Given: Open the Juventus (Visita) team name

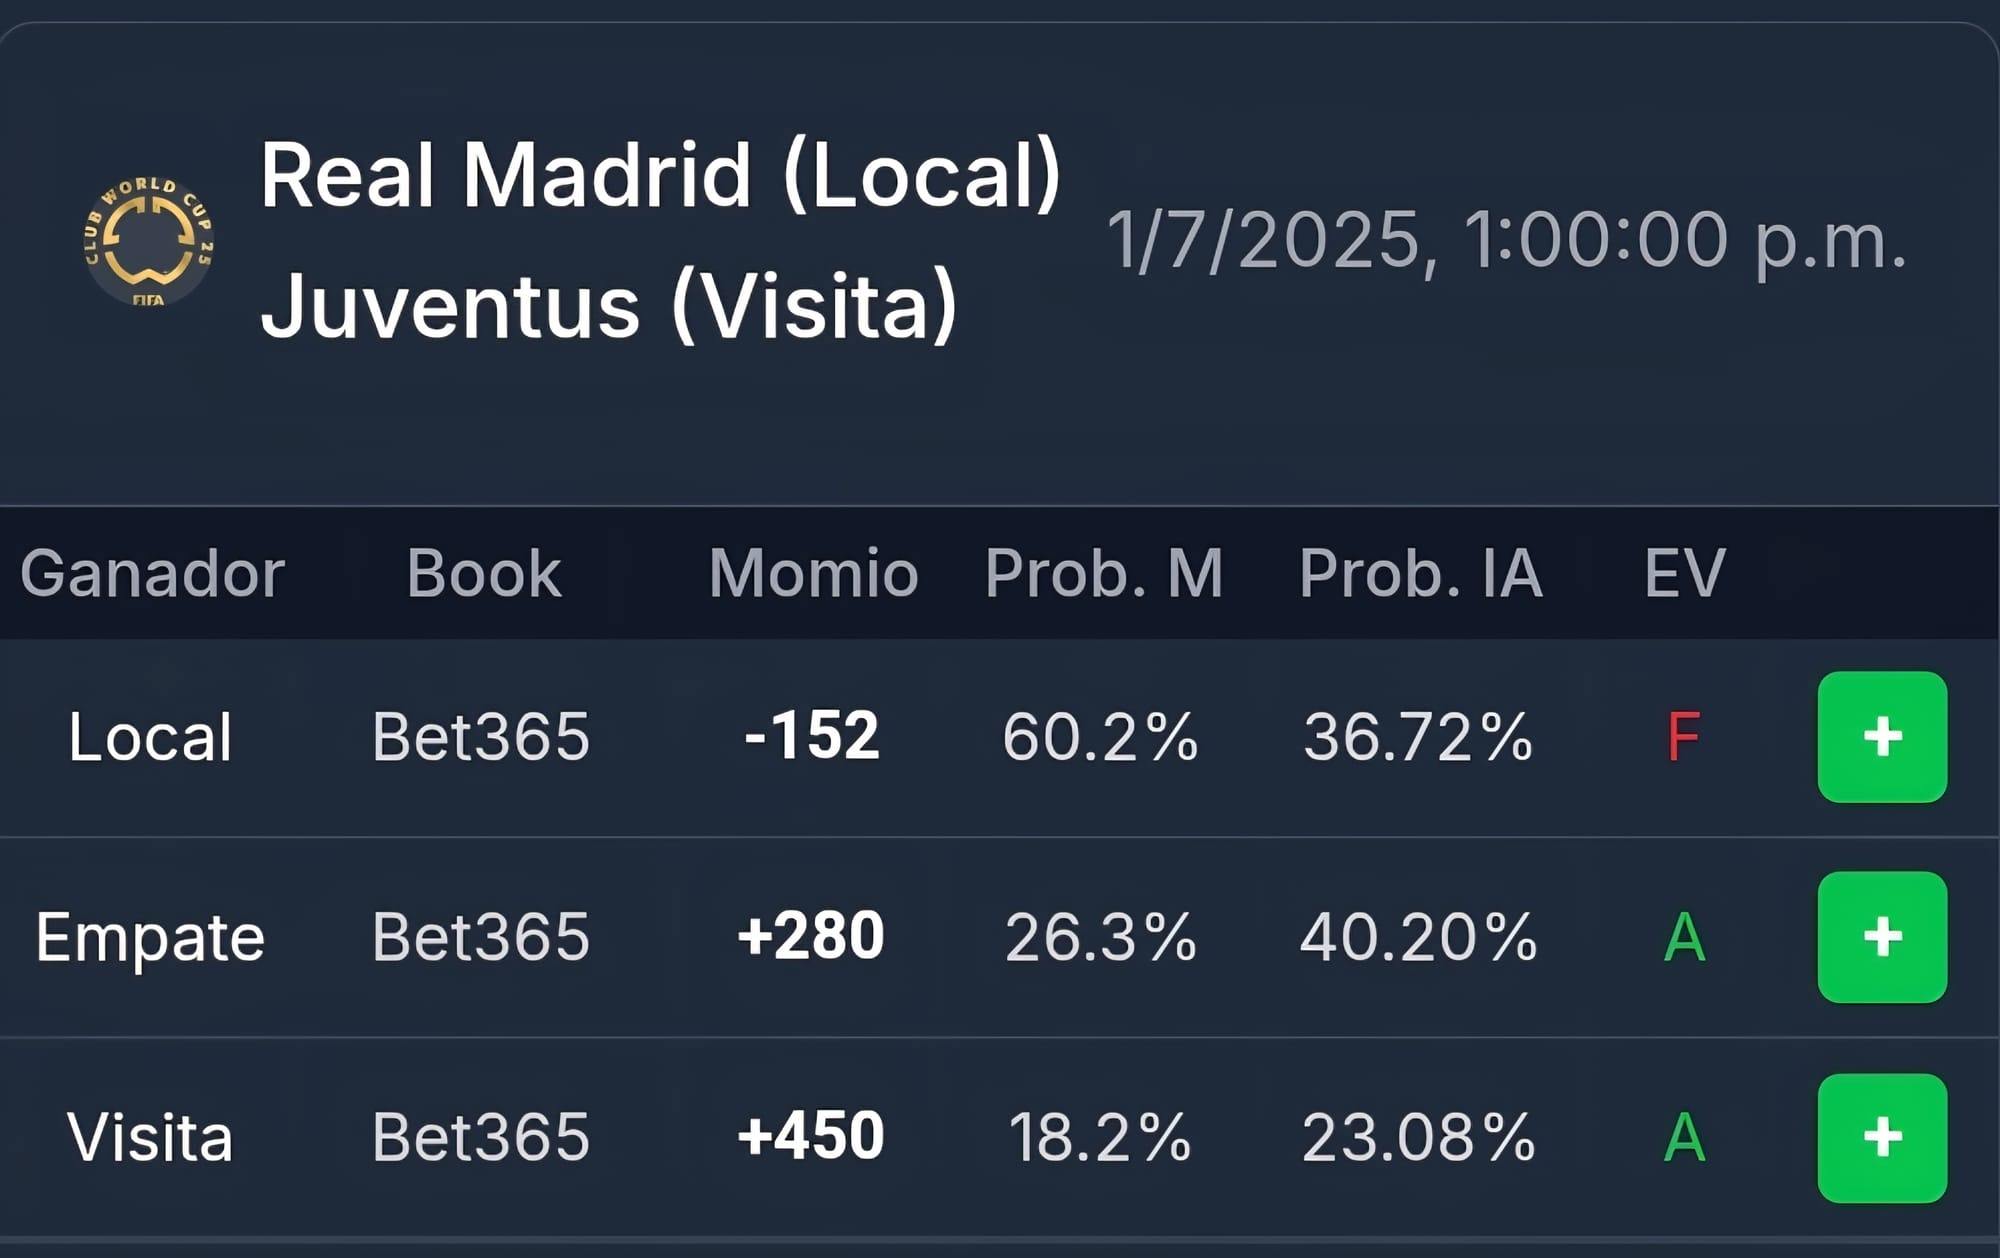Looking at the screenshot, I should click(x=609, y=306).
